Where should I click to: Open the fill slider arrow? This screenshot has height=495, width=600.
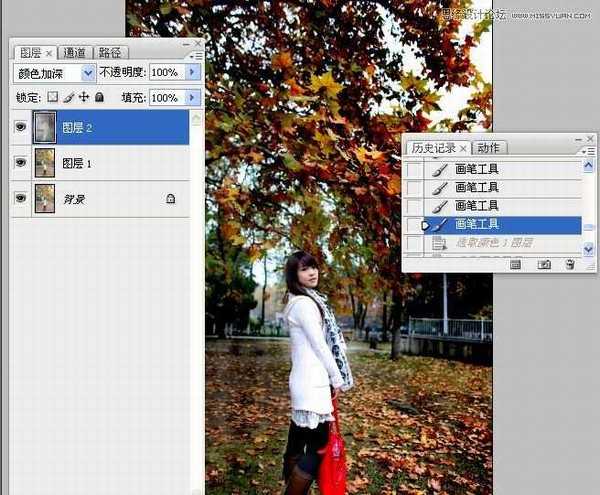[192, 98]
